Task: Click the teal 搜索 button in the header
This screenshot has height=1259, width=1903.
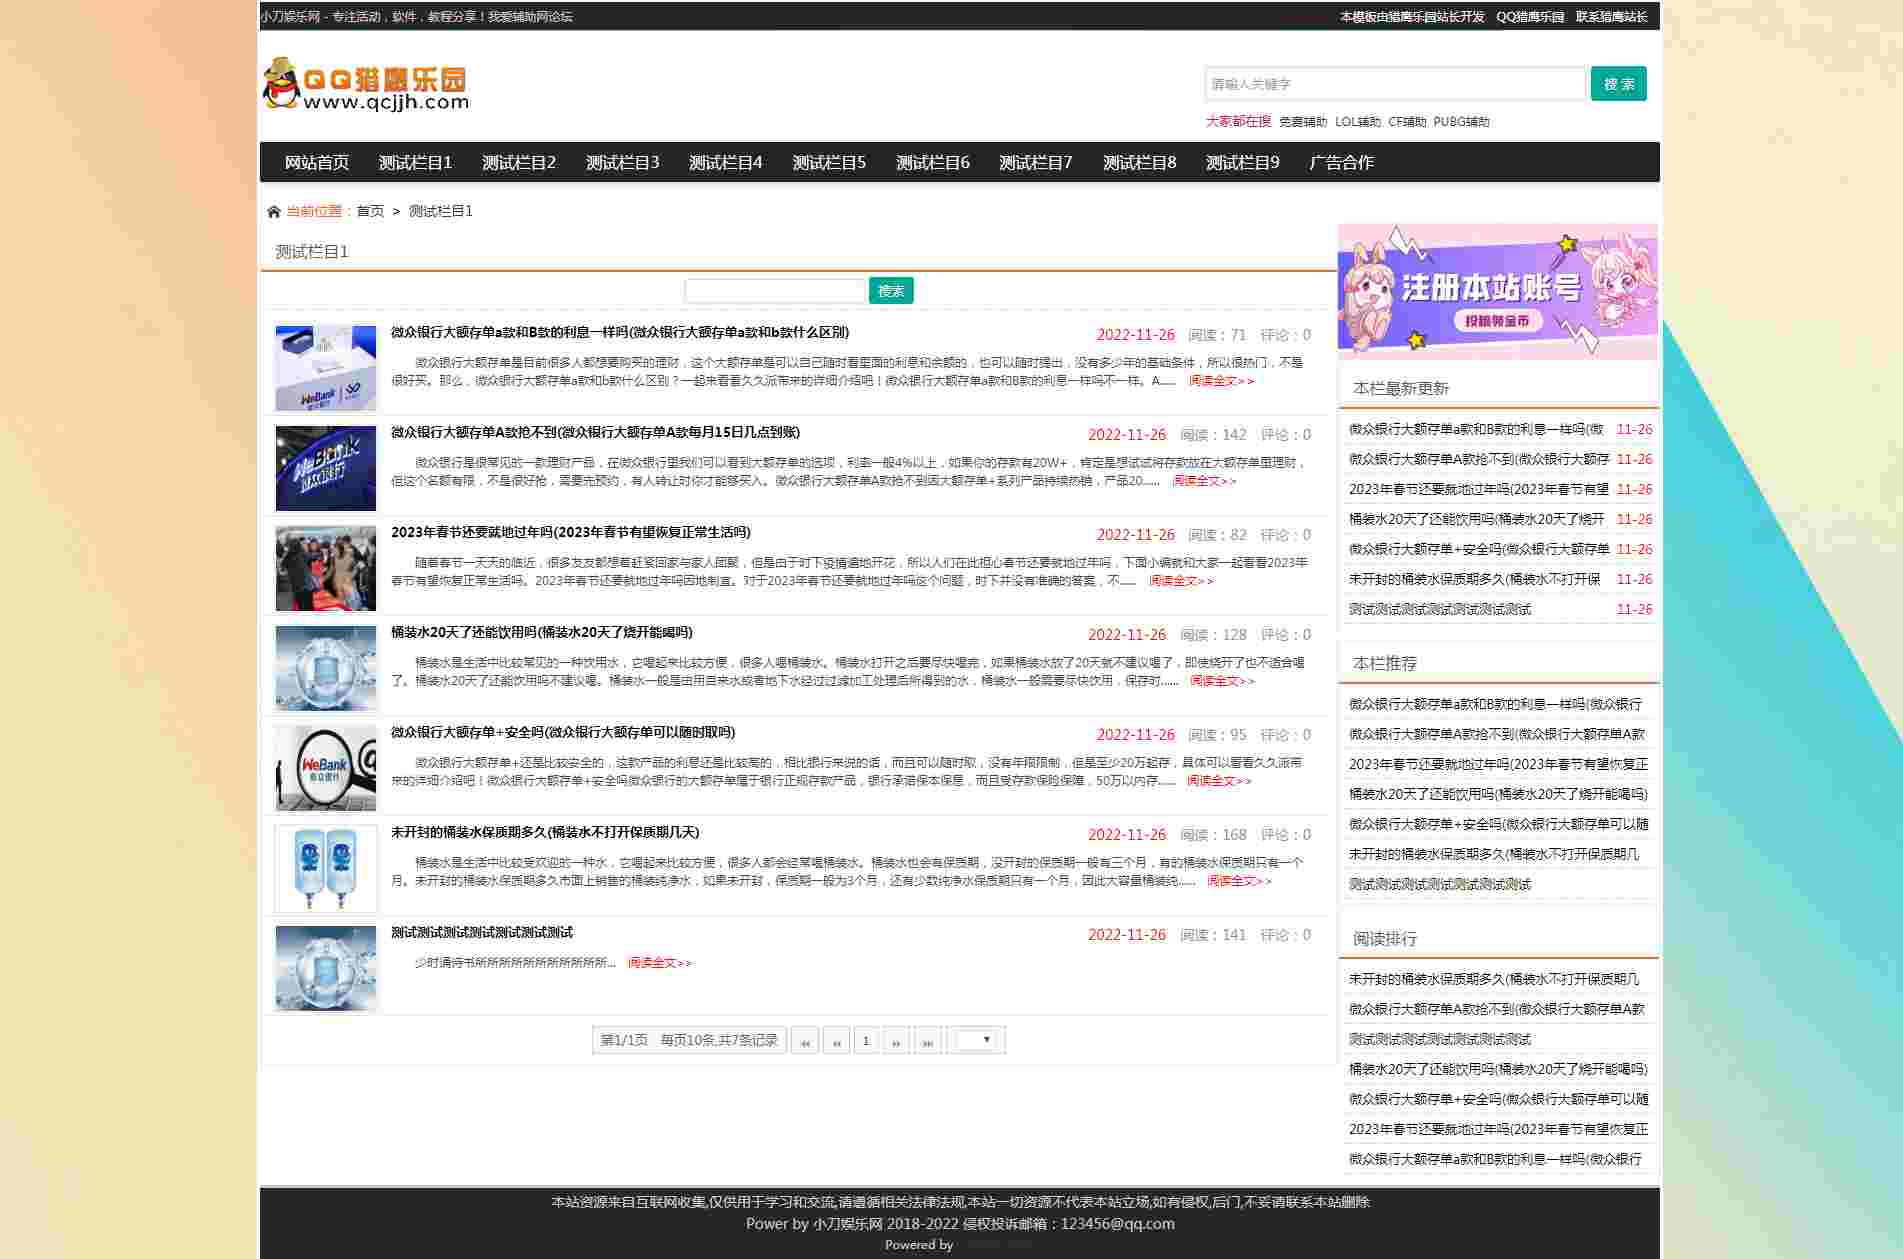Action: click(1618, 84)
